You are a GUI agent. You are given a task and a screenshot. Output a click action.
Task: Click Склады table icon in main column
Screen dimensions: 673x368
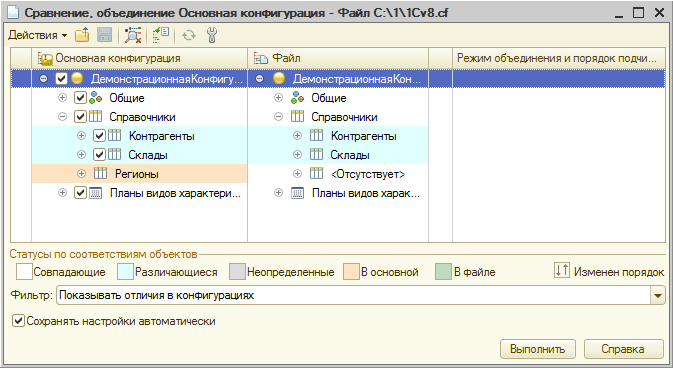pyautogui.click(x=115, y=155)
